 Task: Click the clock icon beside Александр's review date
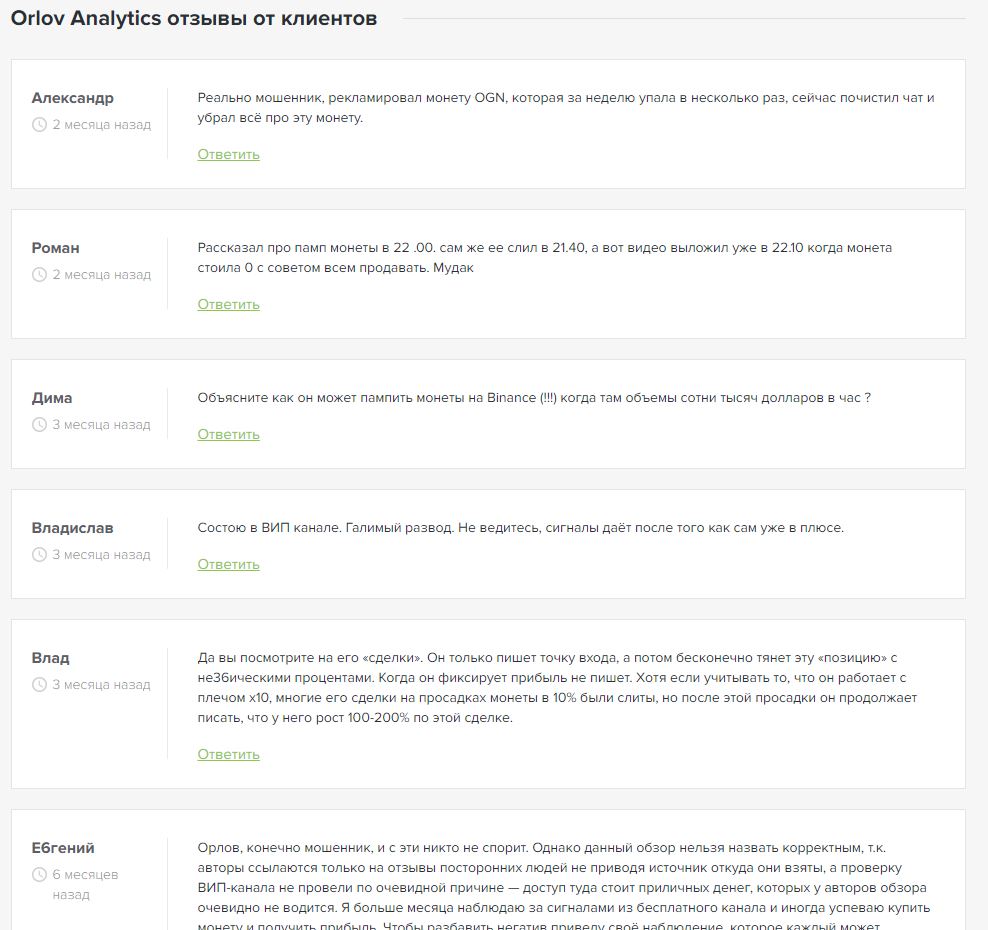40,125
